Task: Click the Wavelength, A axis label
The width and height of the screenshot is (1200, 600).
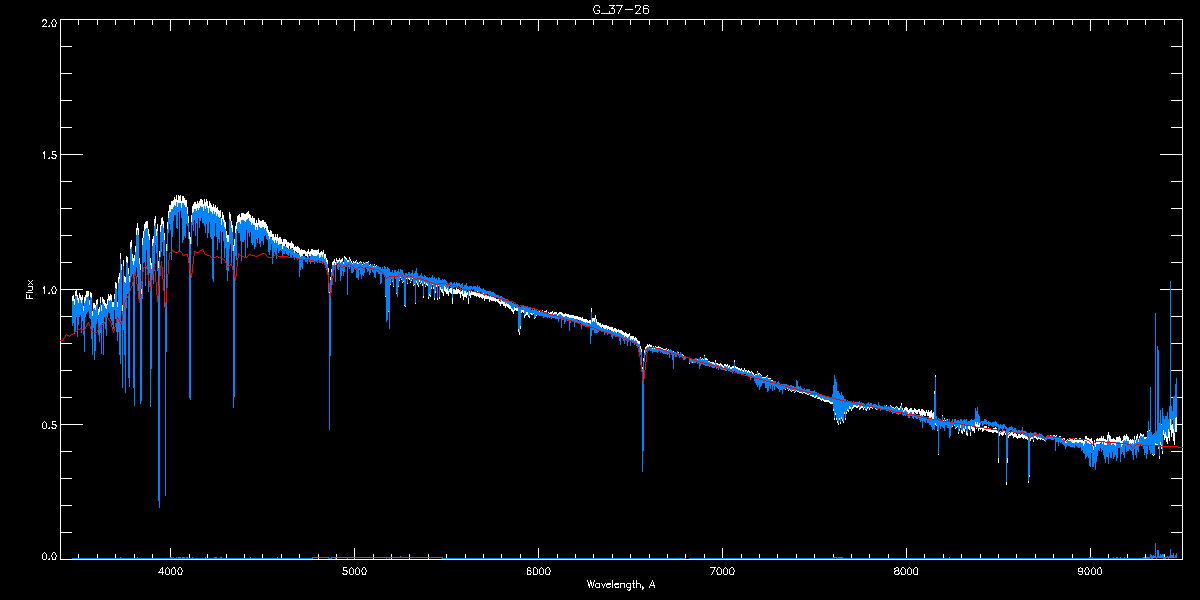Action: pos(620,584)
